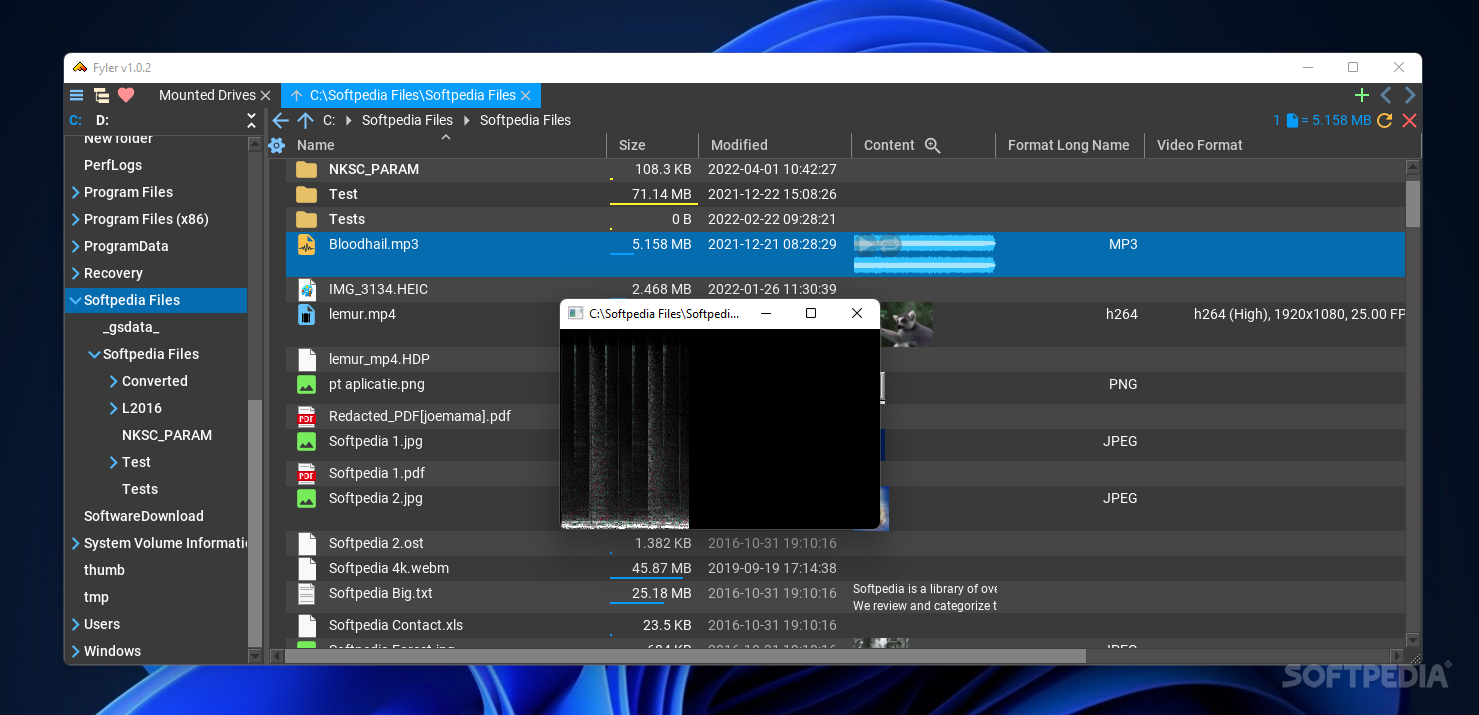Select SoftwareDownload in the folder tree
This screenshot has height=715, width=1479.
tap(144, 516)
